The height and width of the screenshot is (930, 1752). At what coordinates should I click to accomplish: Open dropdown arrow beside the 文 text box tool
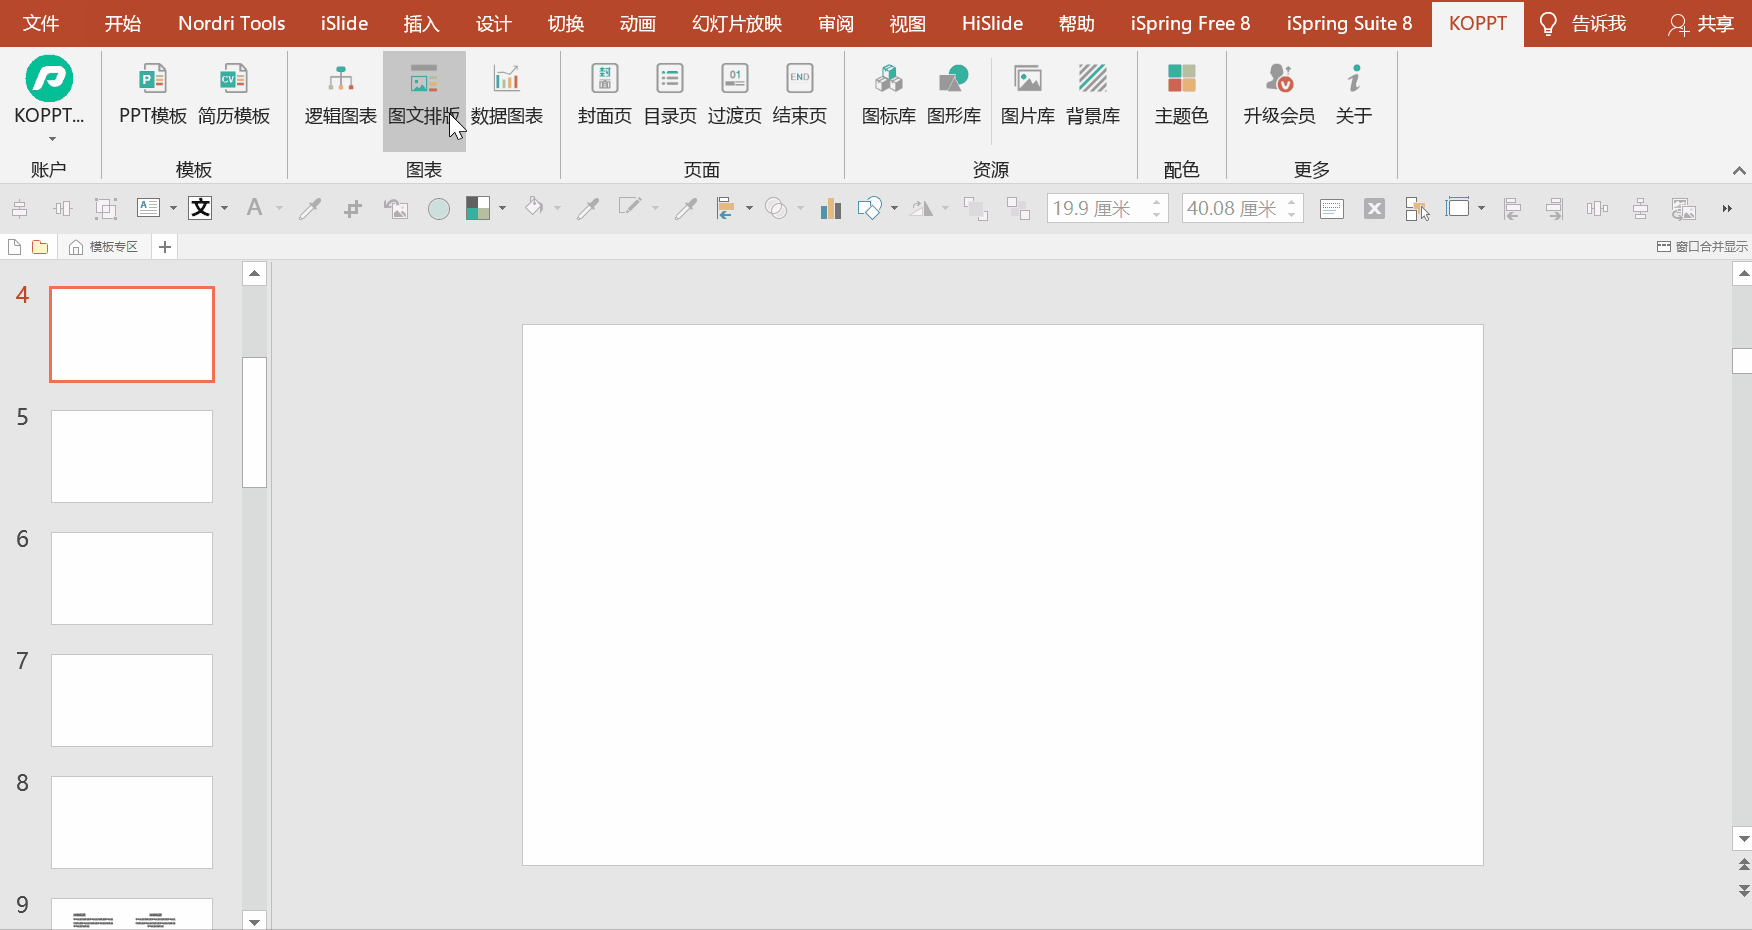tap(225, 208)
